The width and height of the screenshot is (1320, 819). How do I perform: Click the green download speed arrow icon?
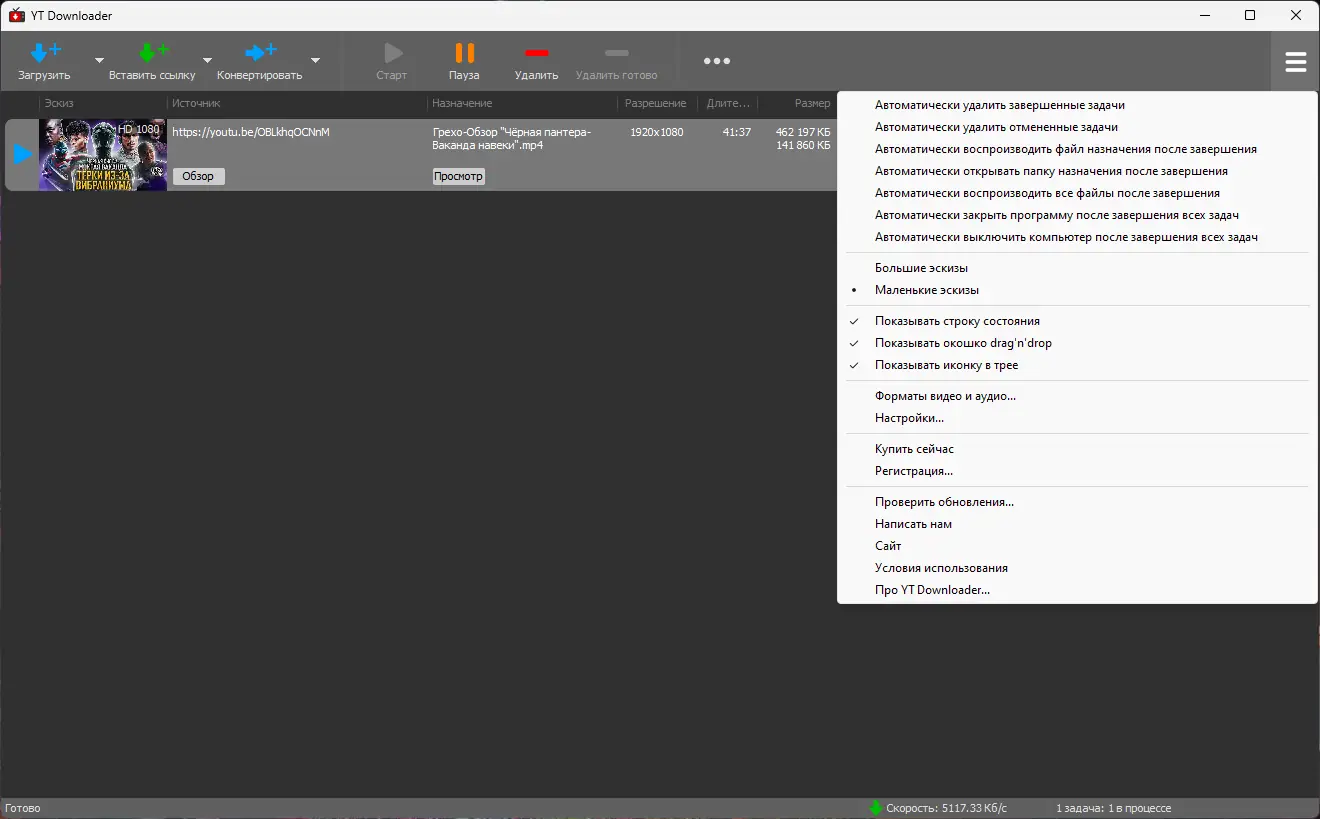pyautogui.click(x=876, y=808)
